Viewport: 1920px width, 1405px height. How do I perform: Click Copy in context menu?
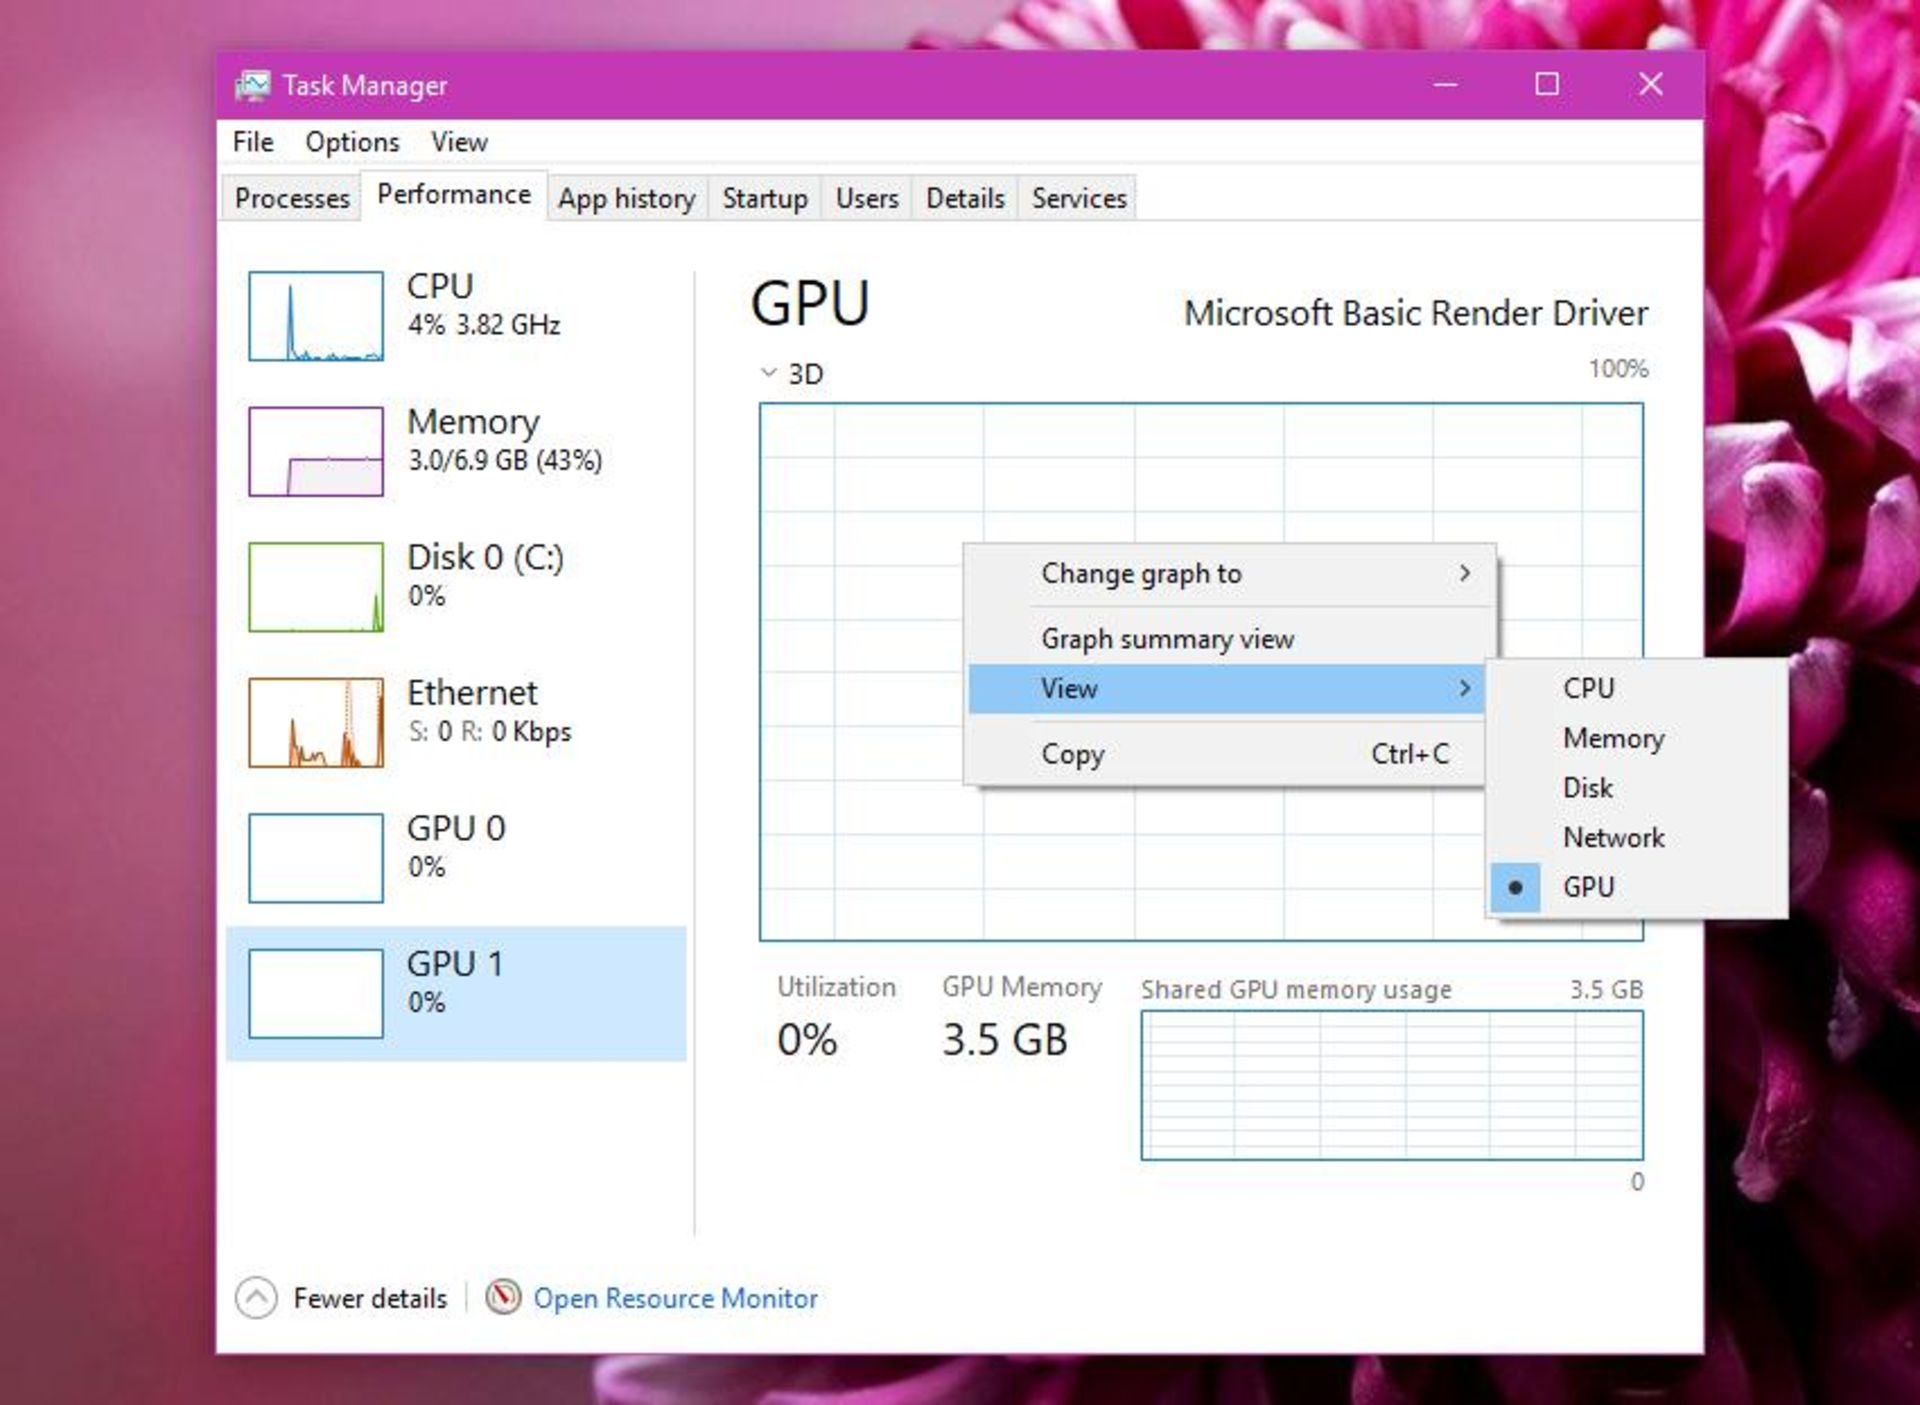point(1072,754)
